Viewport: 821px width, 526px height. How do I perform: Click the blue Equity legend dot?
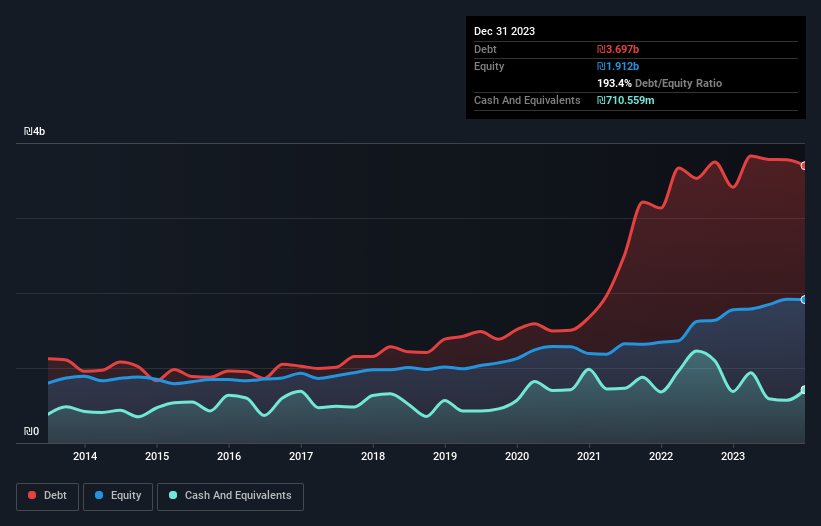click(x=99, y=495)
